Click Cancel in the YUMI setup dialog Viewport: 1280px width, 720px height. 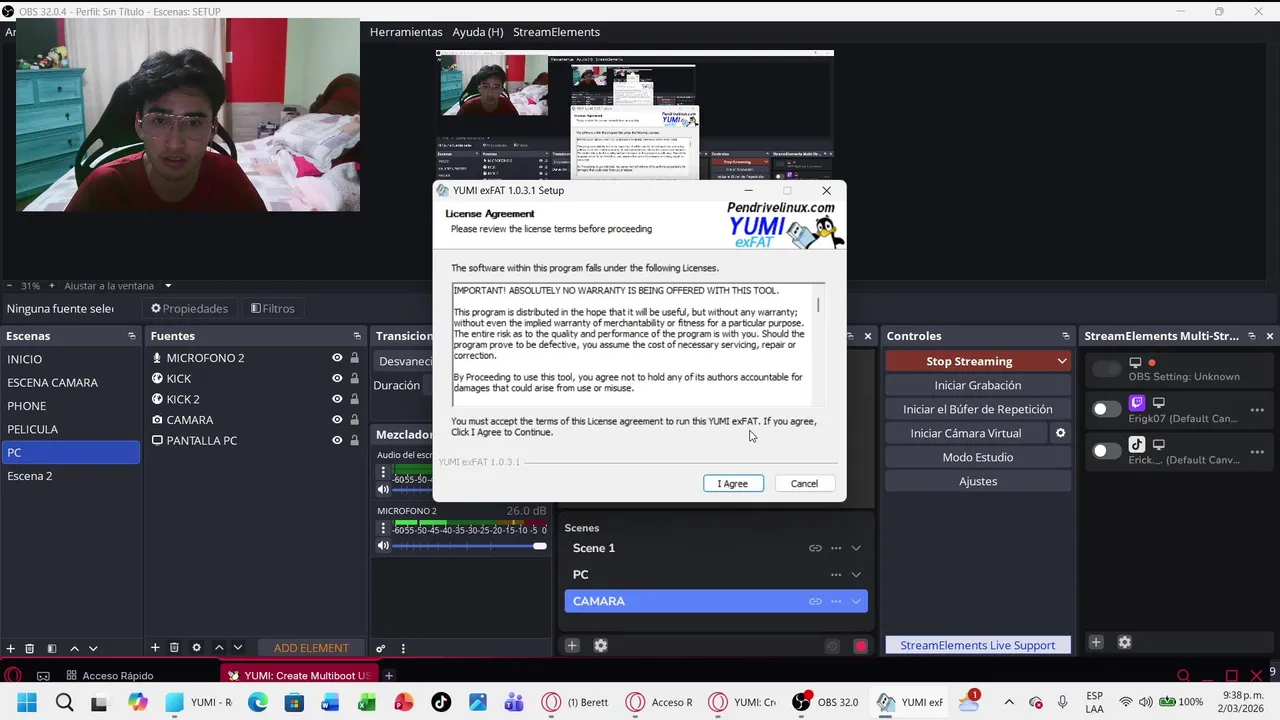click(x=804, y=484)
